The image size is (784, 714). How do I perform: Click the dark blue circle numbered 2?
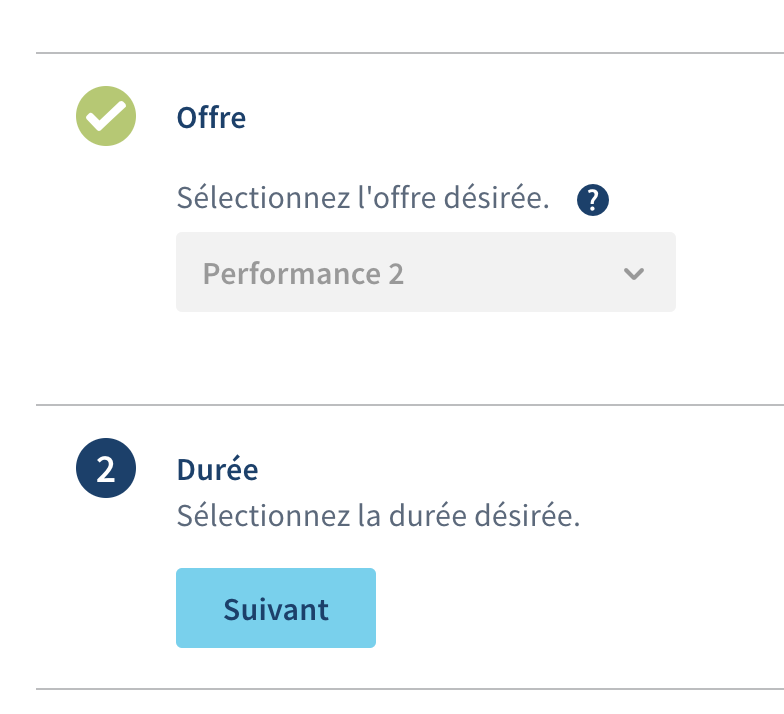tap(106, 470)
